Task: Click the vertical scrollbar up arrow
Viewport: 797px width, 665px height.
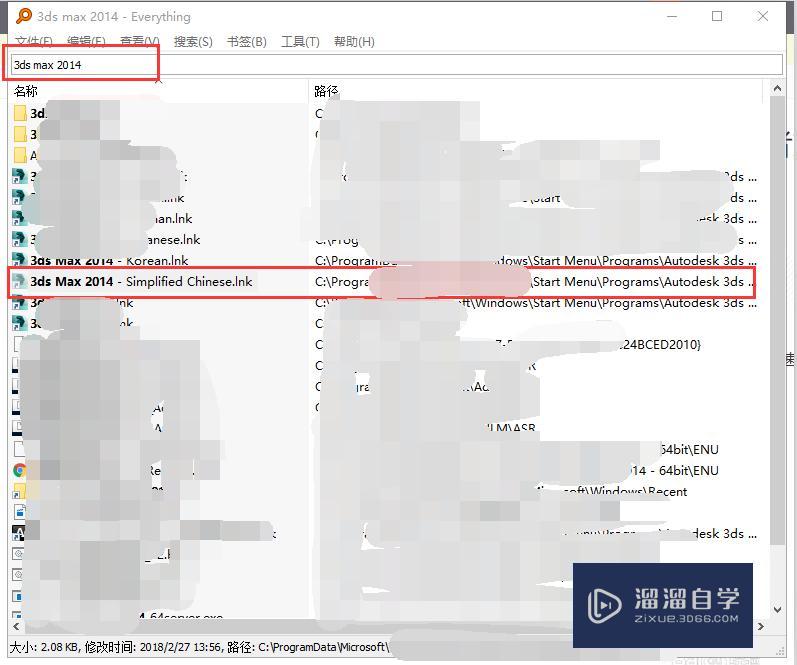Action: pyautogui.click(x=777, y=88)
